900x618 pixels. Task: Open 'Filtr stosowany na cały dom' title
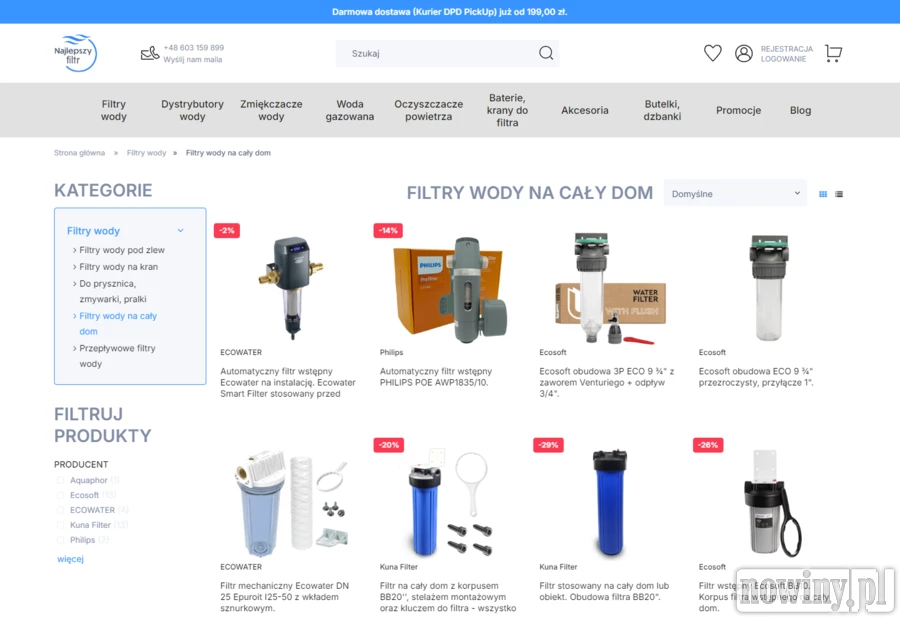tap(604, 592)
